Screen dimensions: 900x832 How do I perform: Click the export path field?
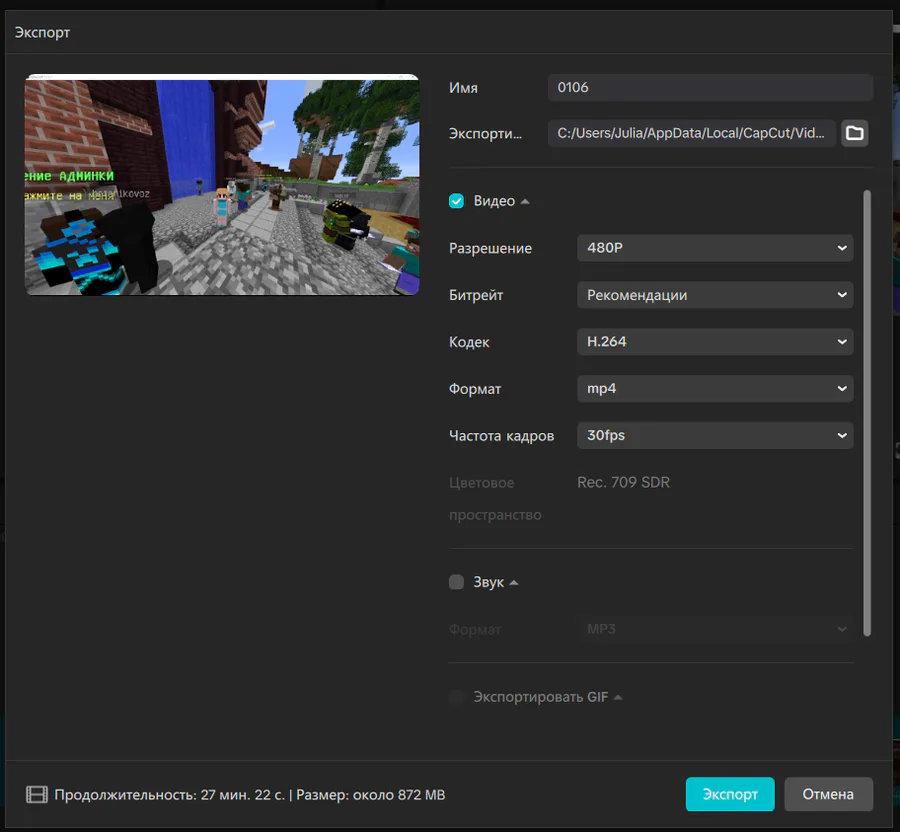(692, 133)
